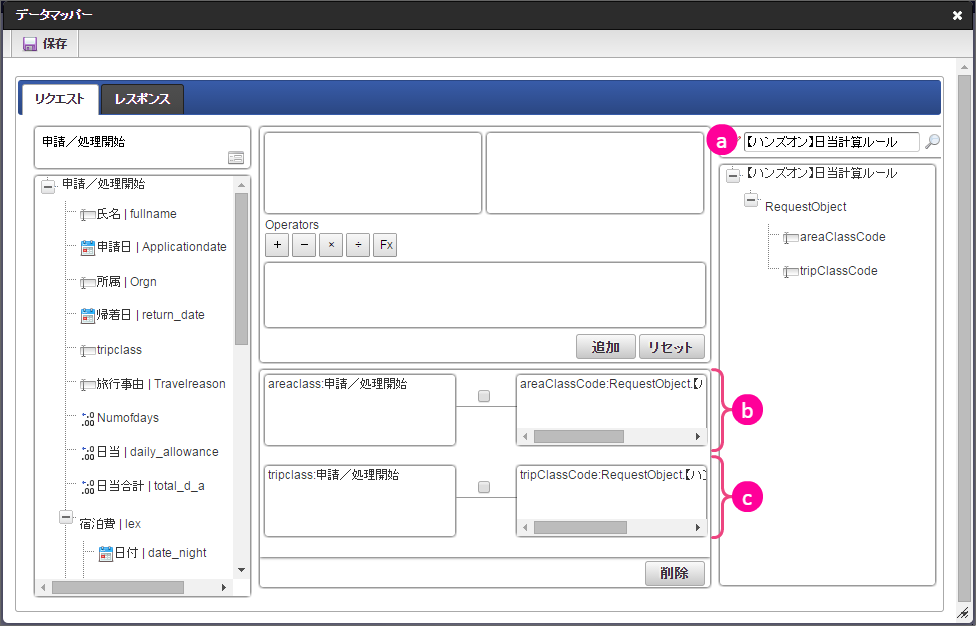Select the tripclass tree item

[119, 350]
